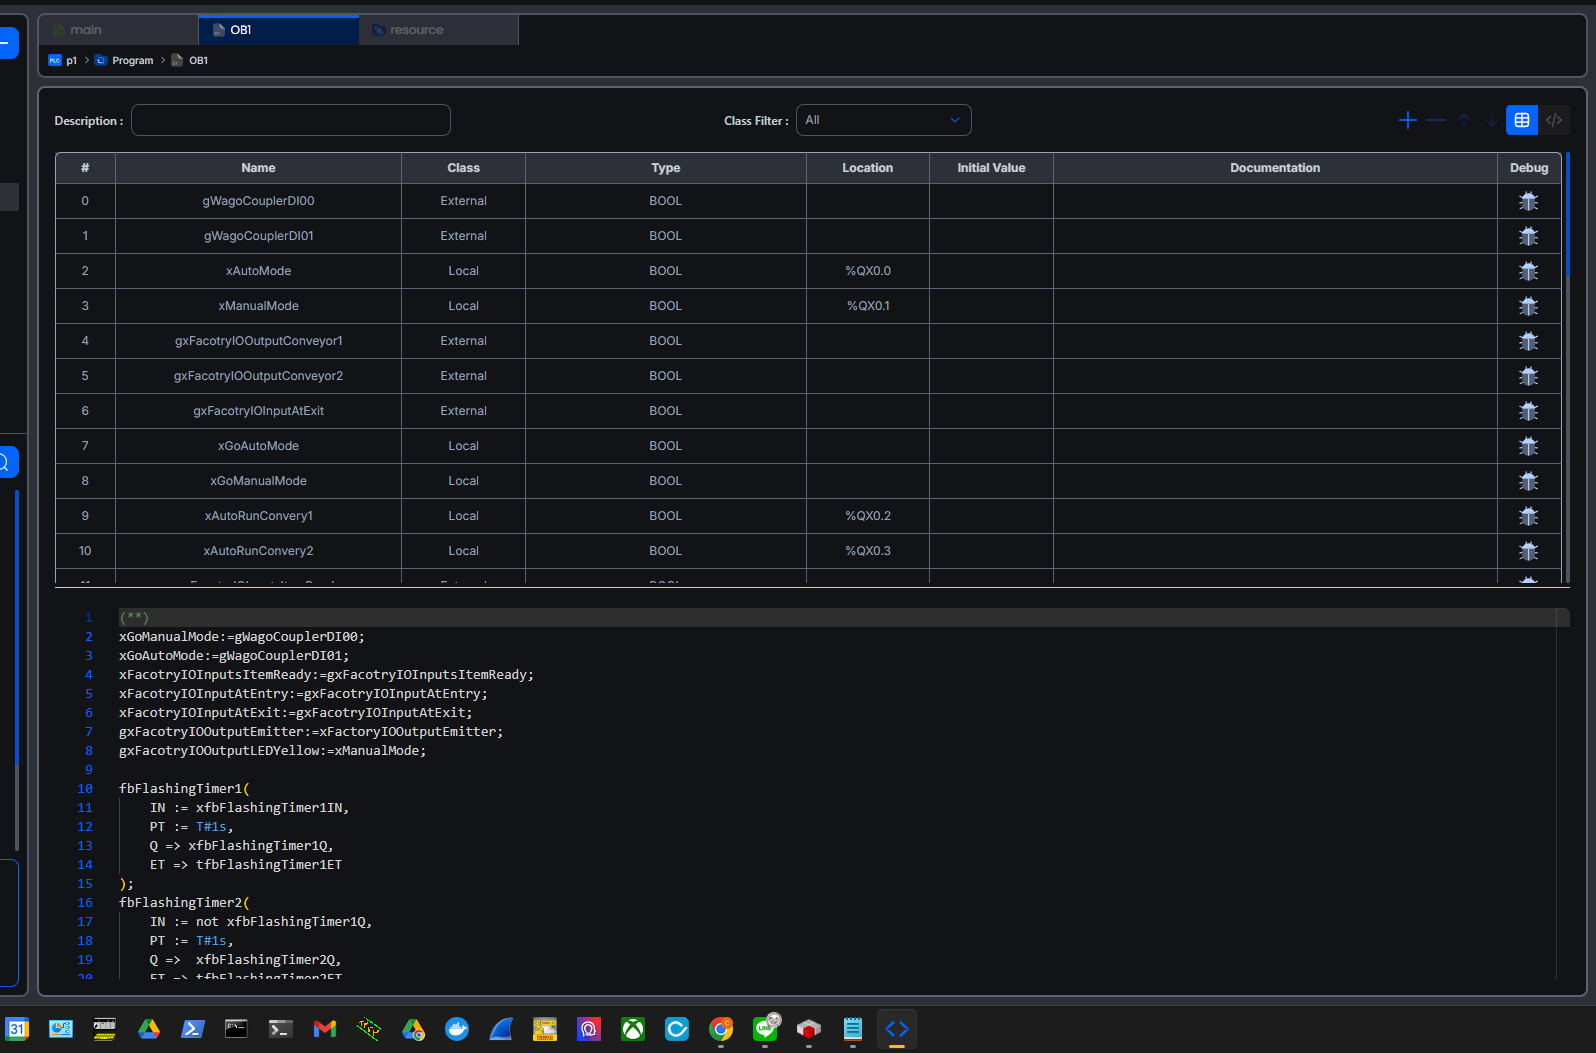Toggle debug for xAutoRunConvery1

click(x=1528, y=516)
